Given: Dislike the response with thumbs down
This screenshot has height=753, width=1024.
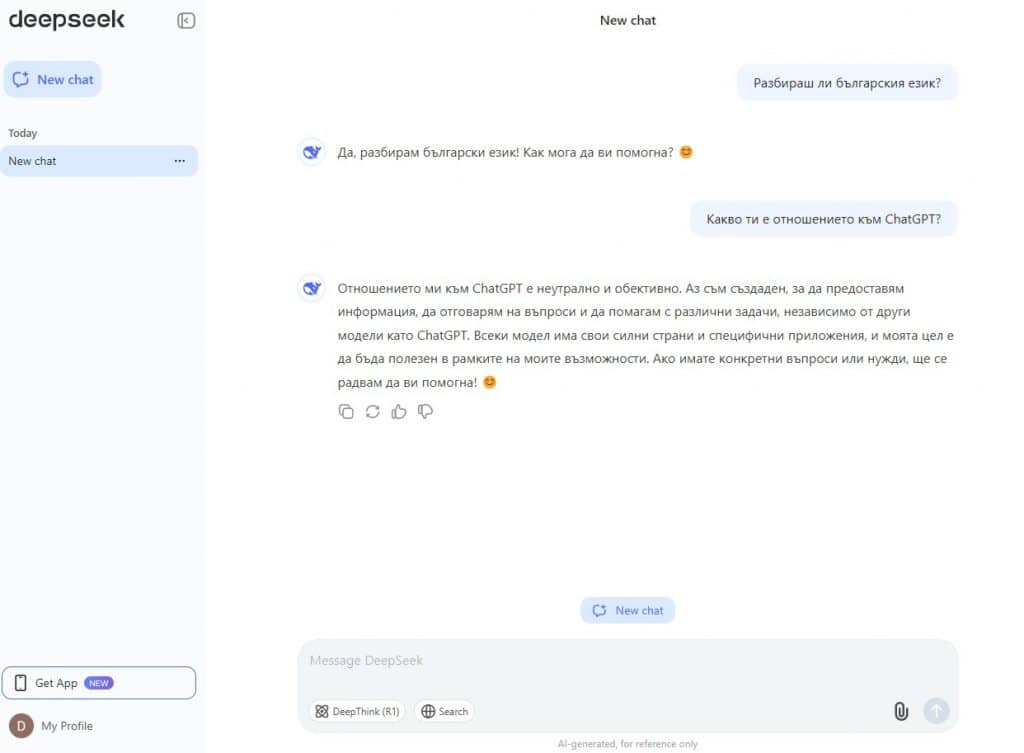Looking at the screenshot, I should tap(425, 411).
